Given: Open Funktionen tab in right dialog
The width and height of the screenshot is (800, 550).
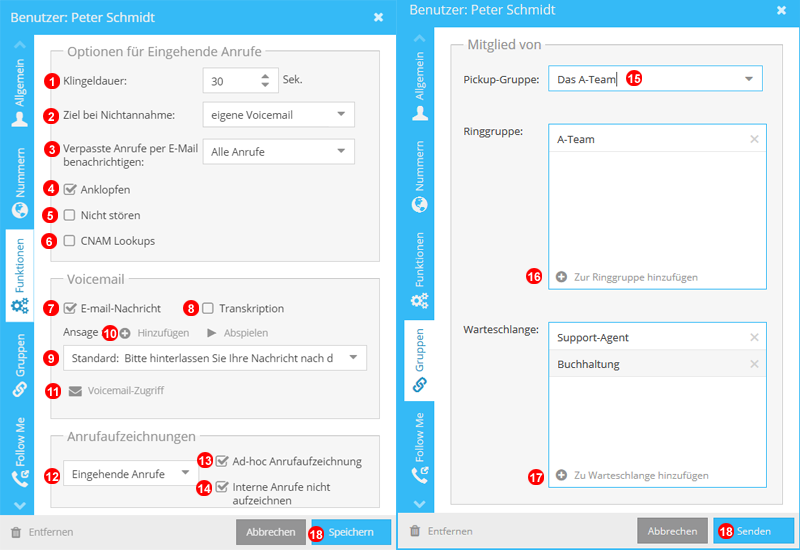Looking at the screenshot, I should pos(419,270).
